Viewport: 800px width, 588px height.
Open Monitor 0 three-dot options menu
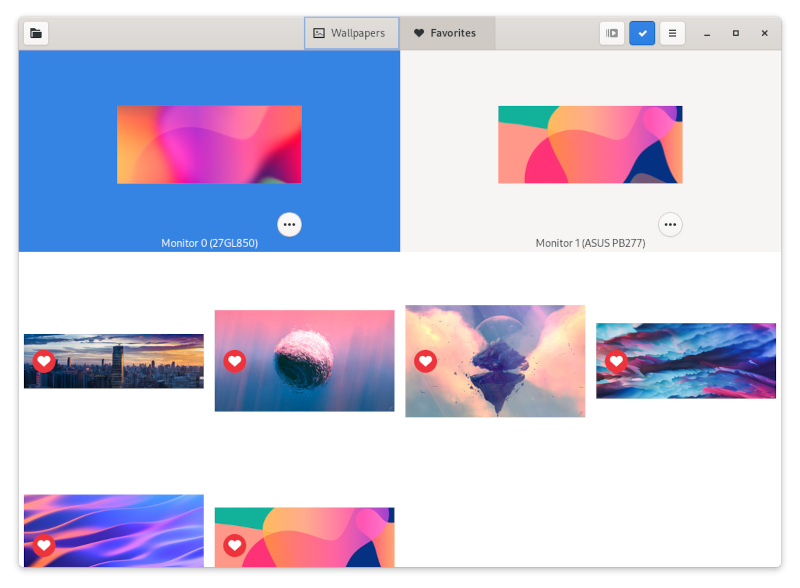[x=289, y=225]
